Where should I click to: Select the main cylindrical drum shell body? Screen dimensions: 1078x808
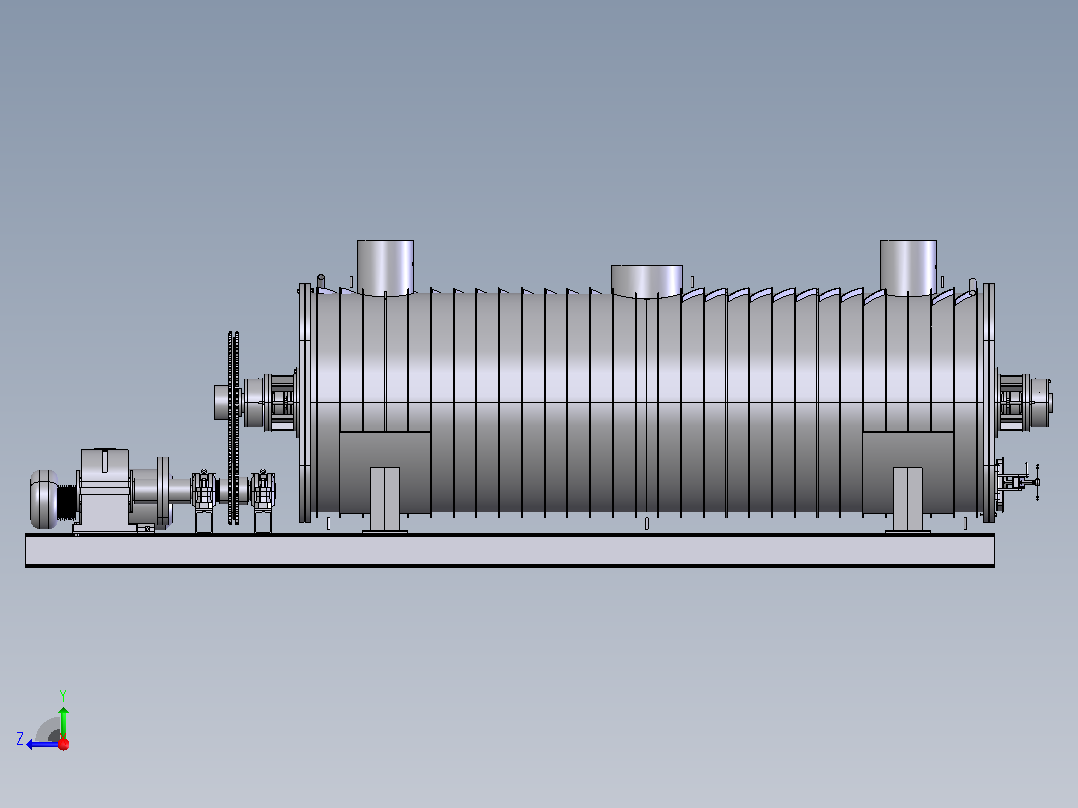(647, 402)
